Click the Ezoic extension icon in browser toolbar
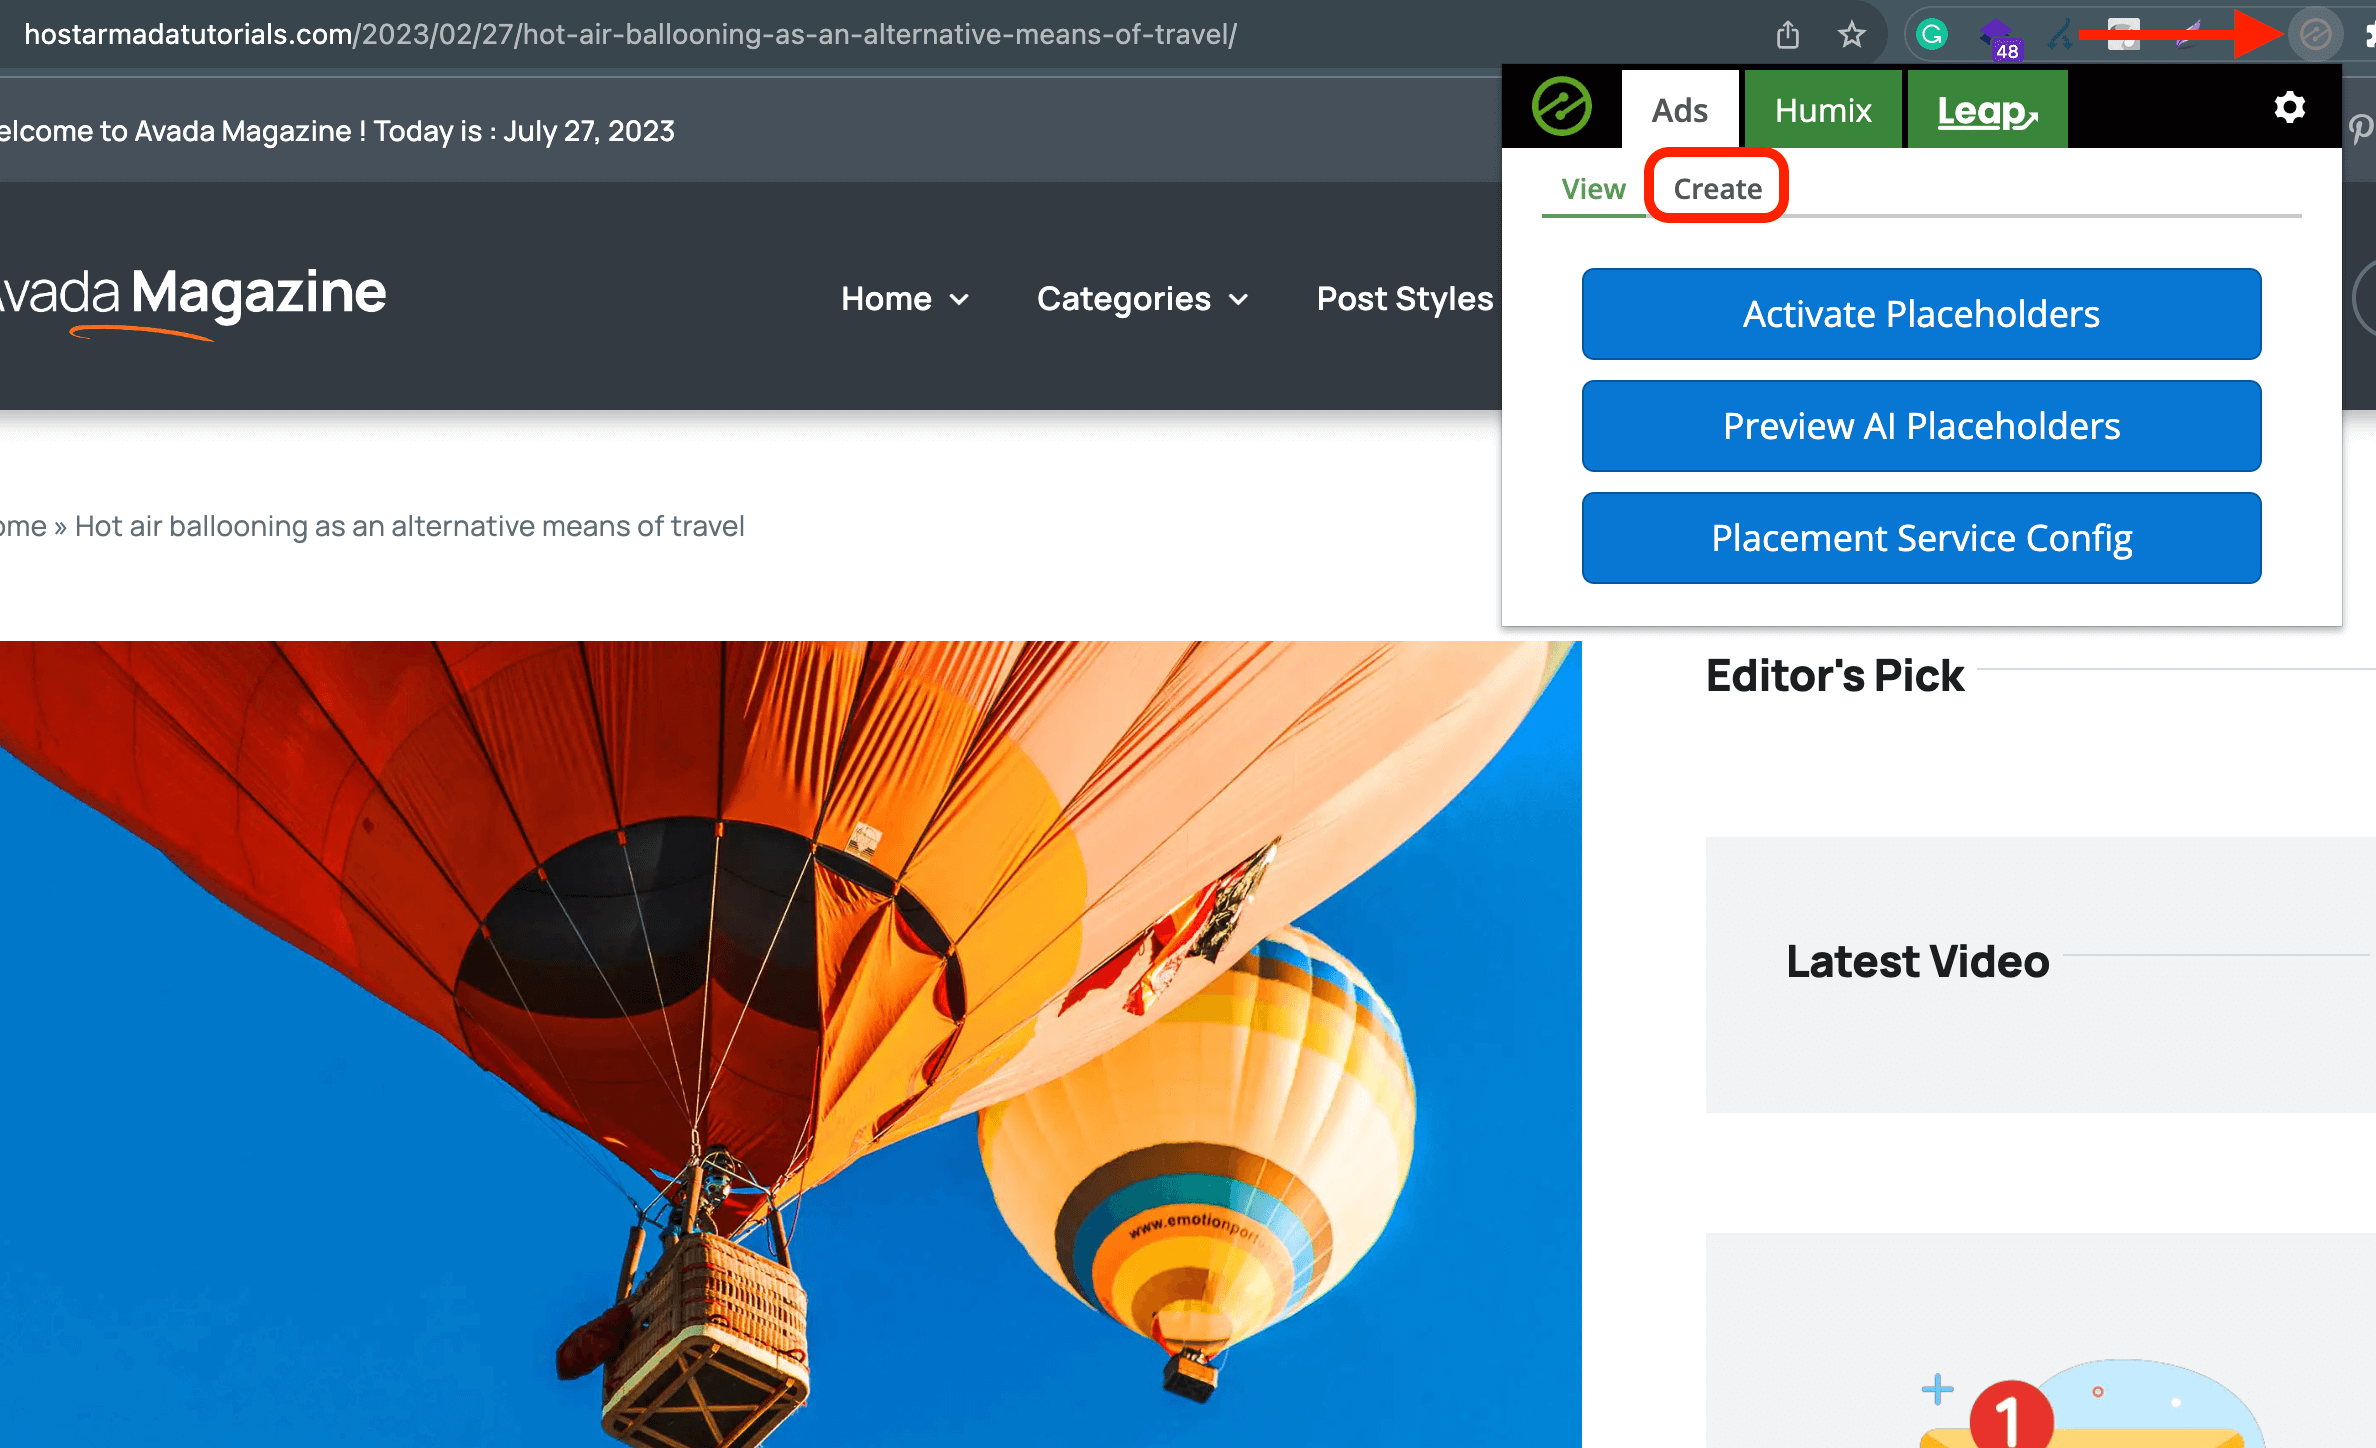 [2315, 35]
